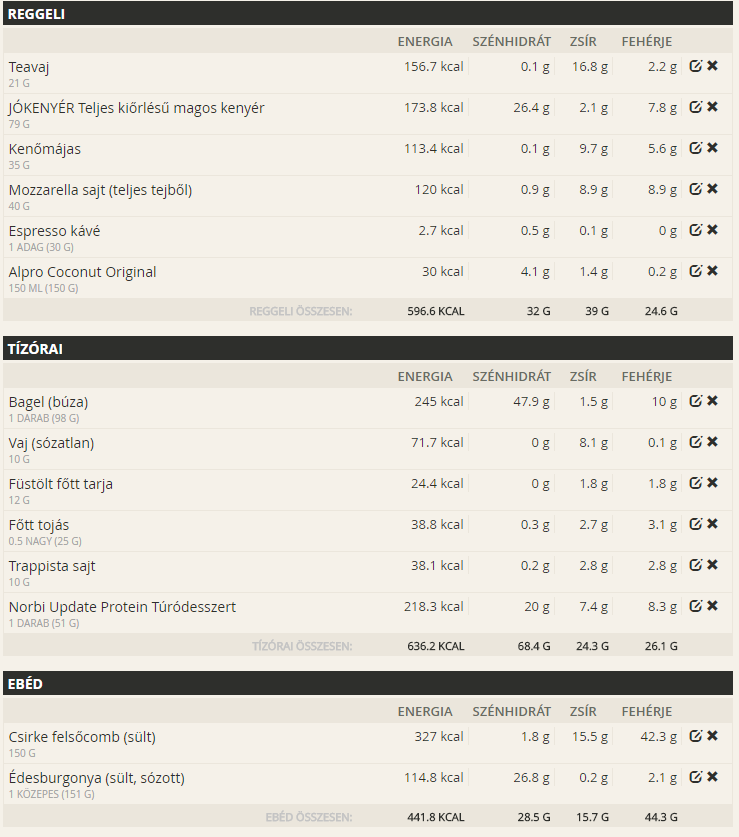
Task: Edit the Bagel (búza) entry
Action: (x=695, y=401)
